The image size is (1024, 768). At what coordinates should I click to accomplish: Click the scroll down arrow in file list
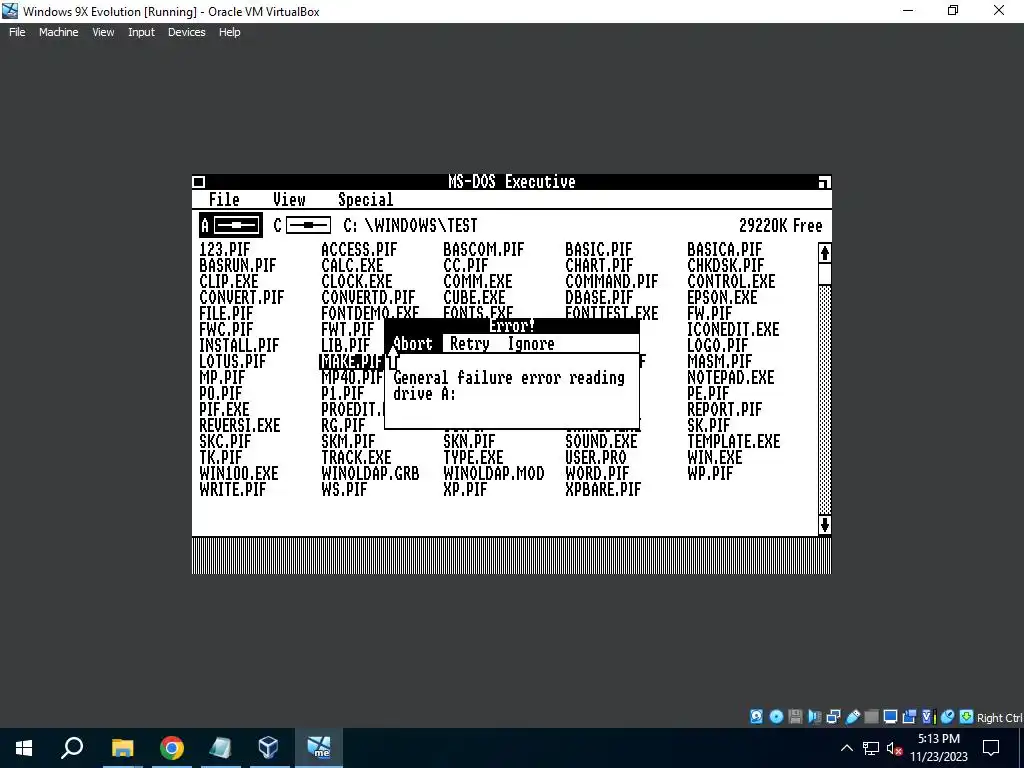[x=825, y=524]
